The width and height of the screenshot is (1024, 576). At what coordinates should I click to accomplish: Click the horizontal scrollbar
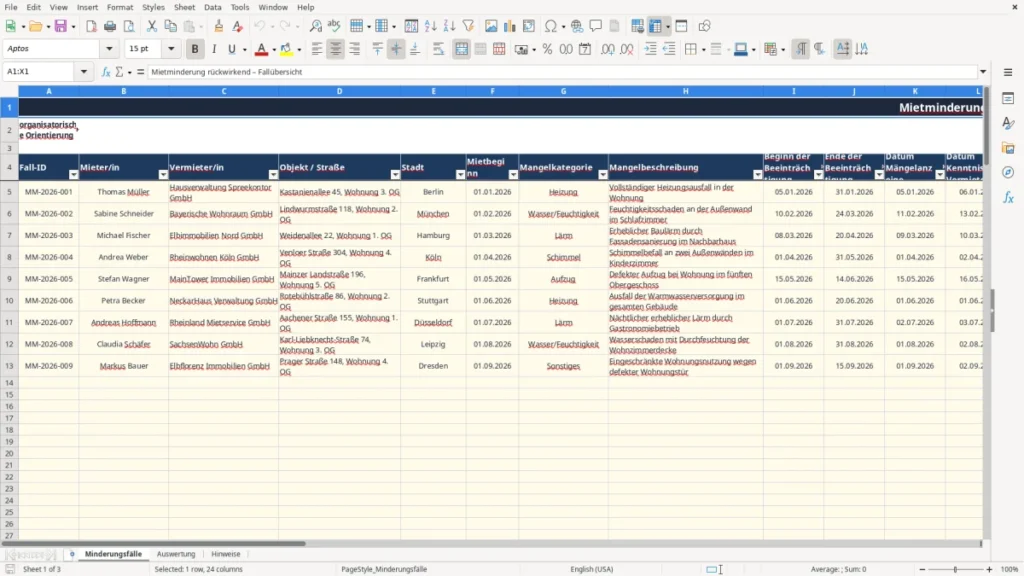click(491, 543)
